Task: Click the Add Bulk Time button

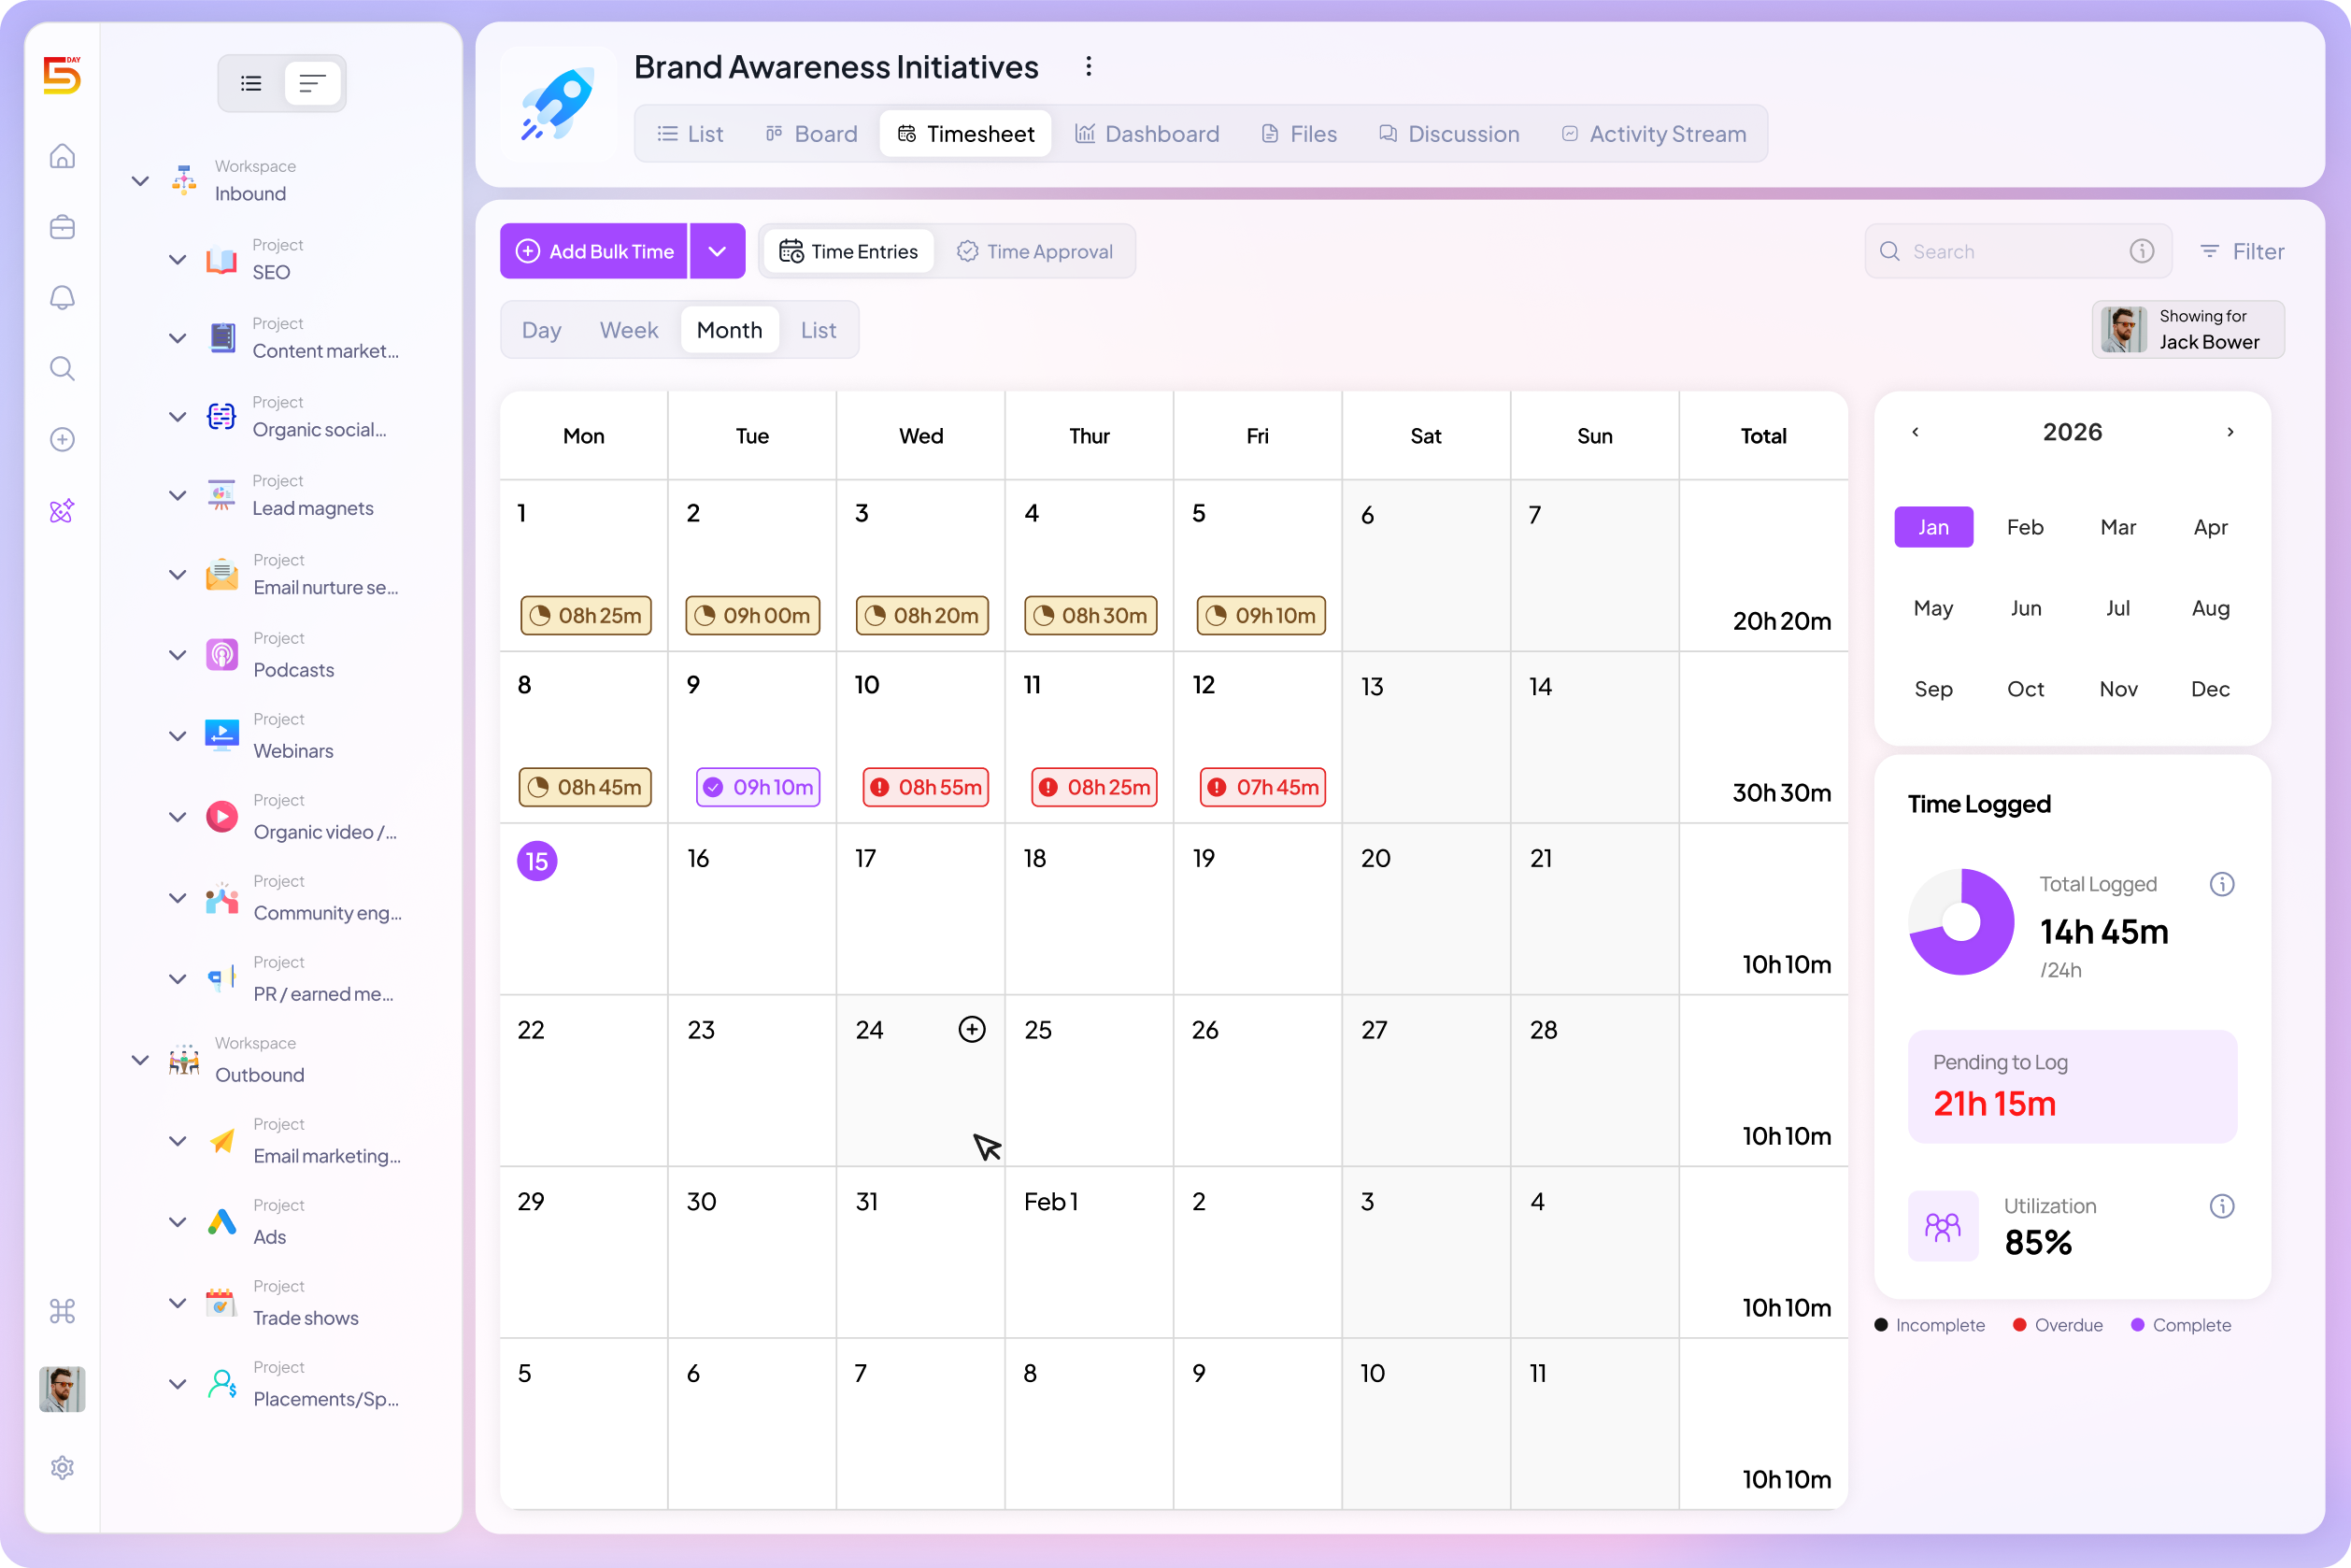Action: (594, 251)
